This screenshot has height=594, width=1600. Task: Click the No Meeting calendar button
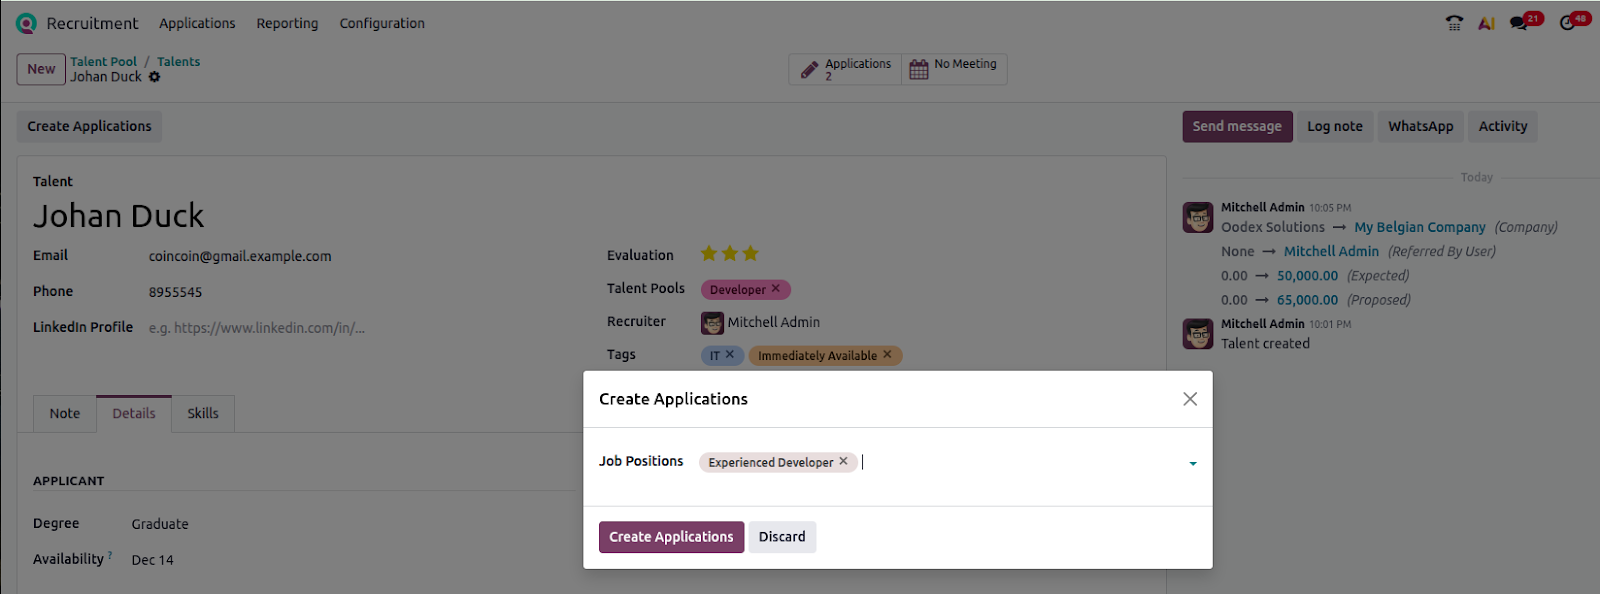pyautogui.click(x=954, y=69)
